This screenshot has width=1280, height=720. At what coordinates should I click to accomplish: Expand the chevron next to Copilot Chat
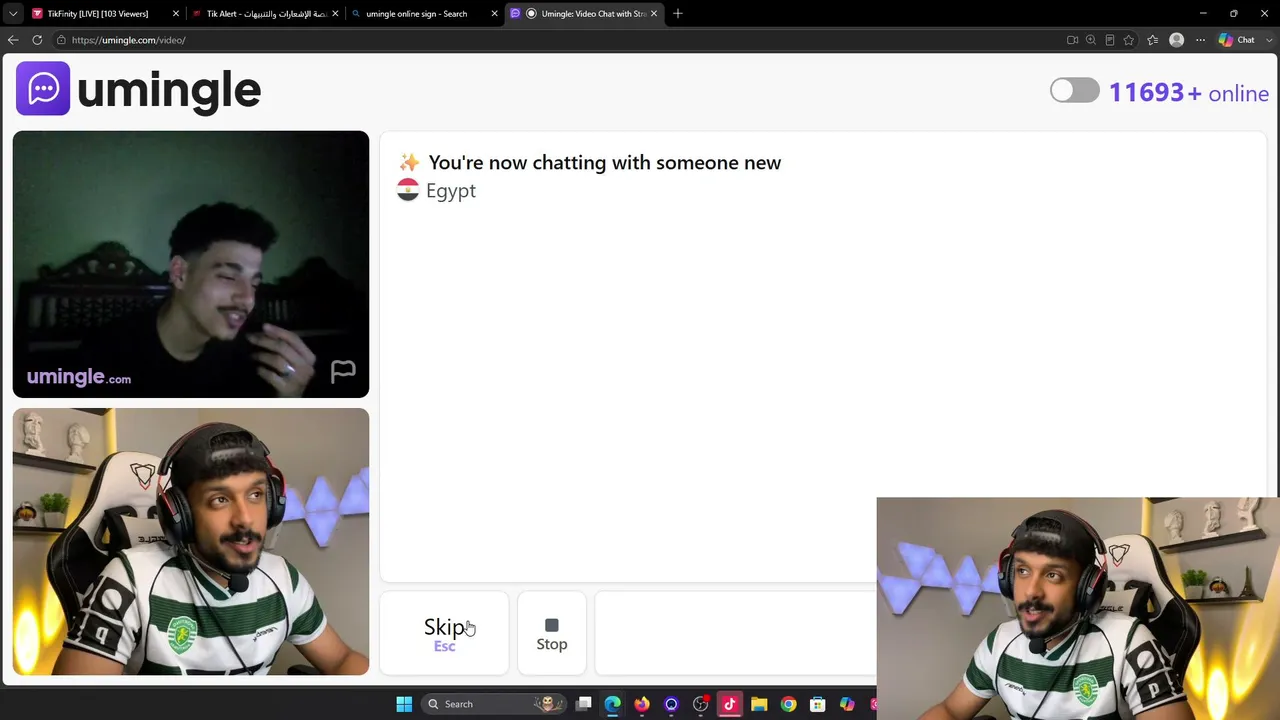[1267, 40]
